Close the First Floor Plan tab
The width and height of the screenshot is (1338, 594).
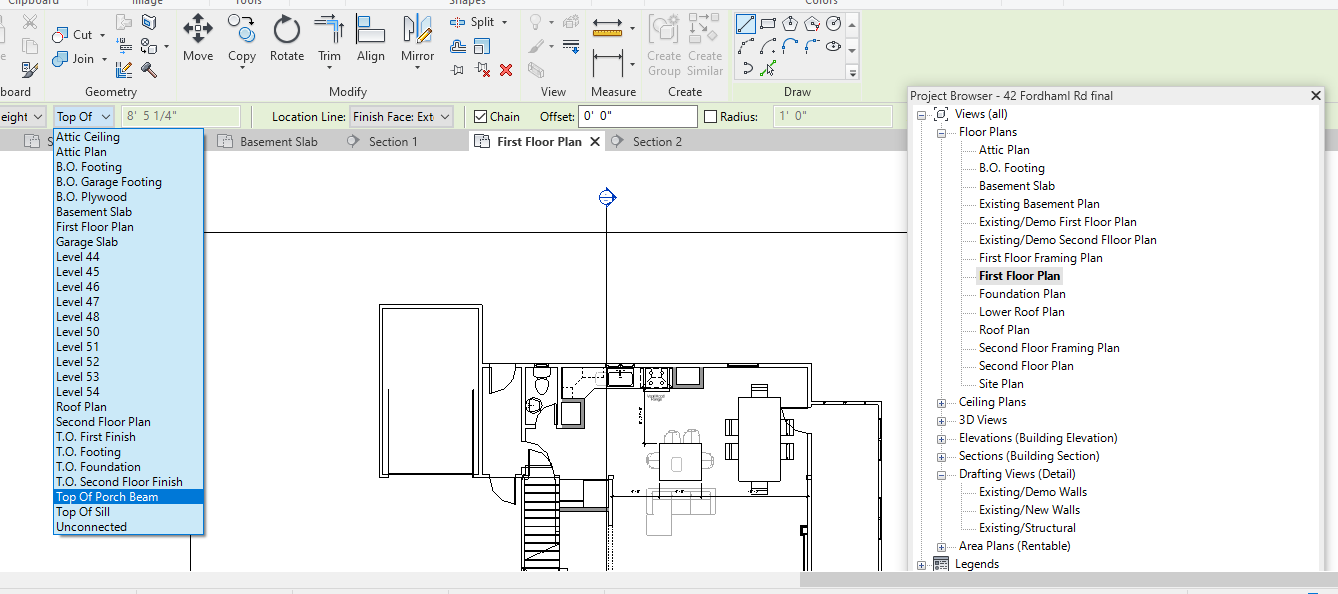[x=595, y=142]
